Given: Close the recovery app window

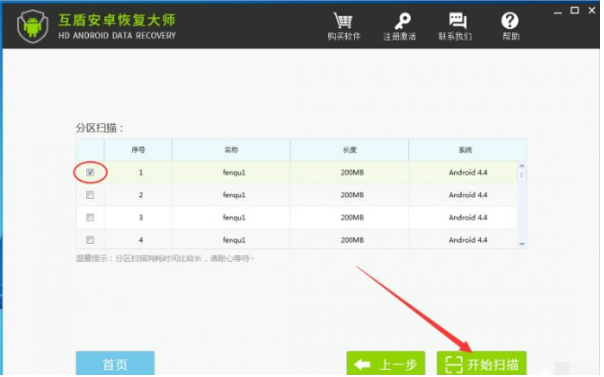Looking at the screenshot, I should tap(592, 10).
